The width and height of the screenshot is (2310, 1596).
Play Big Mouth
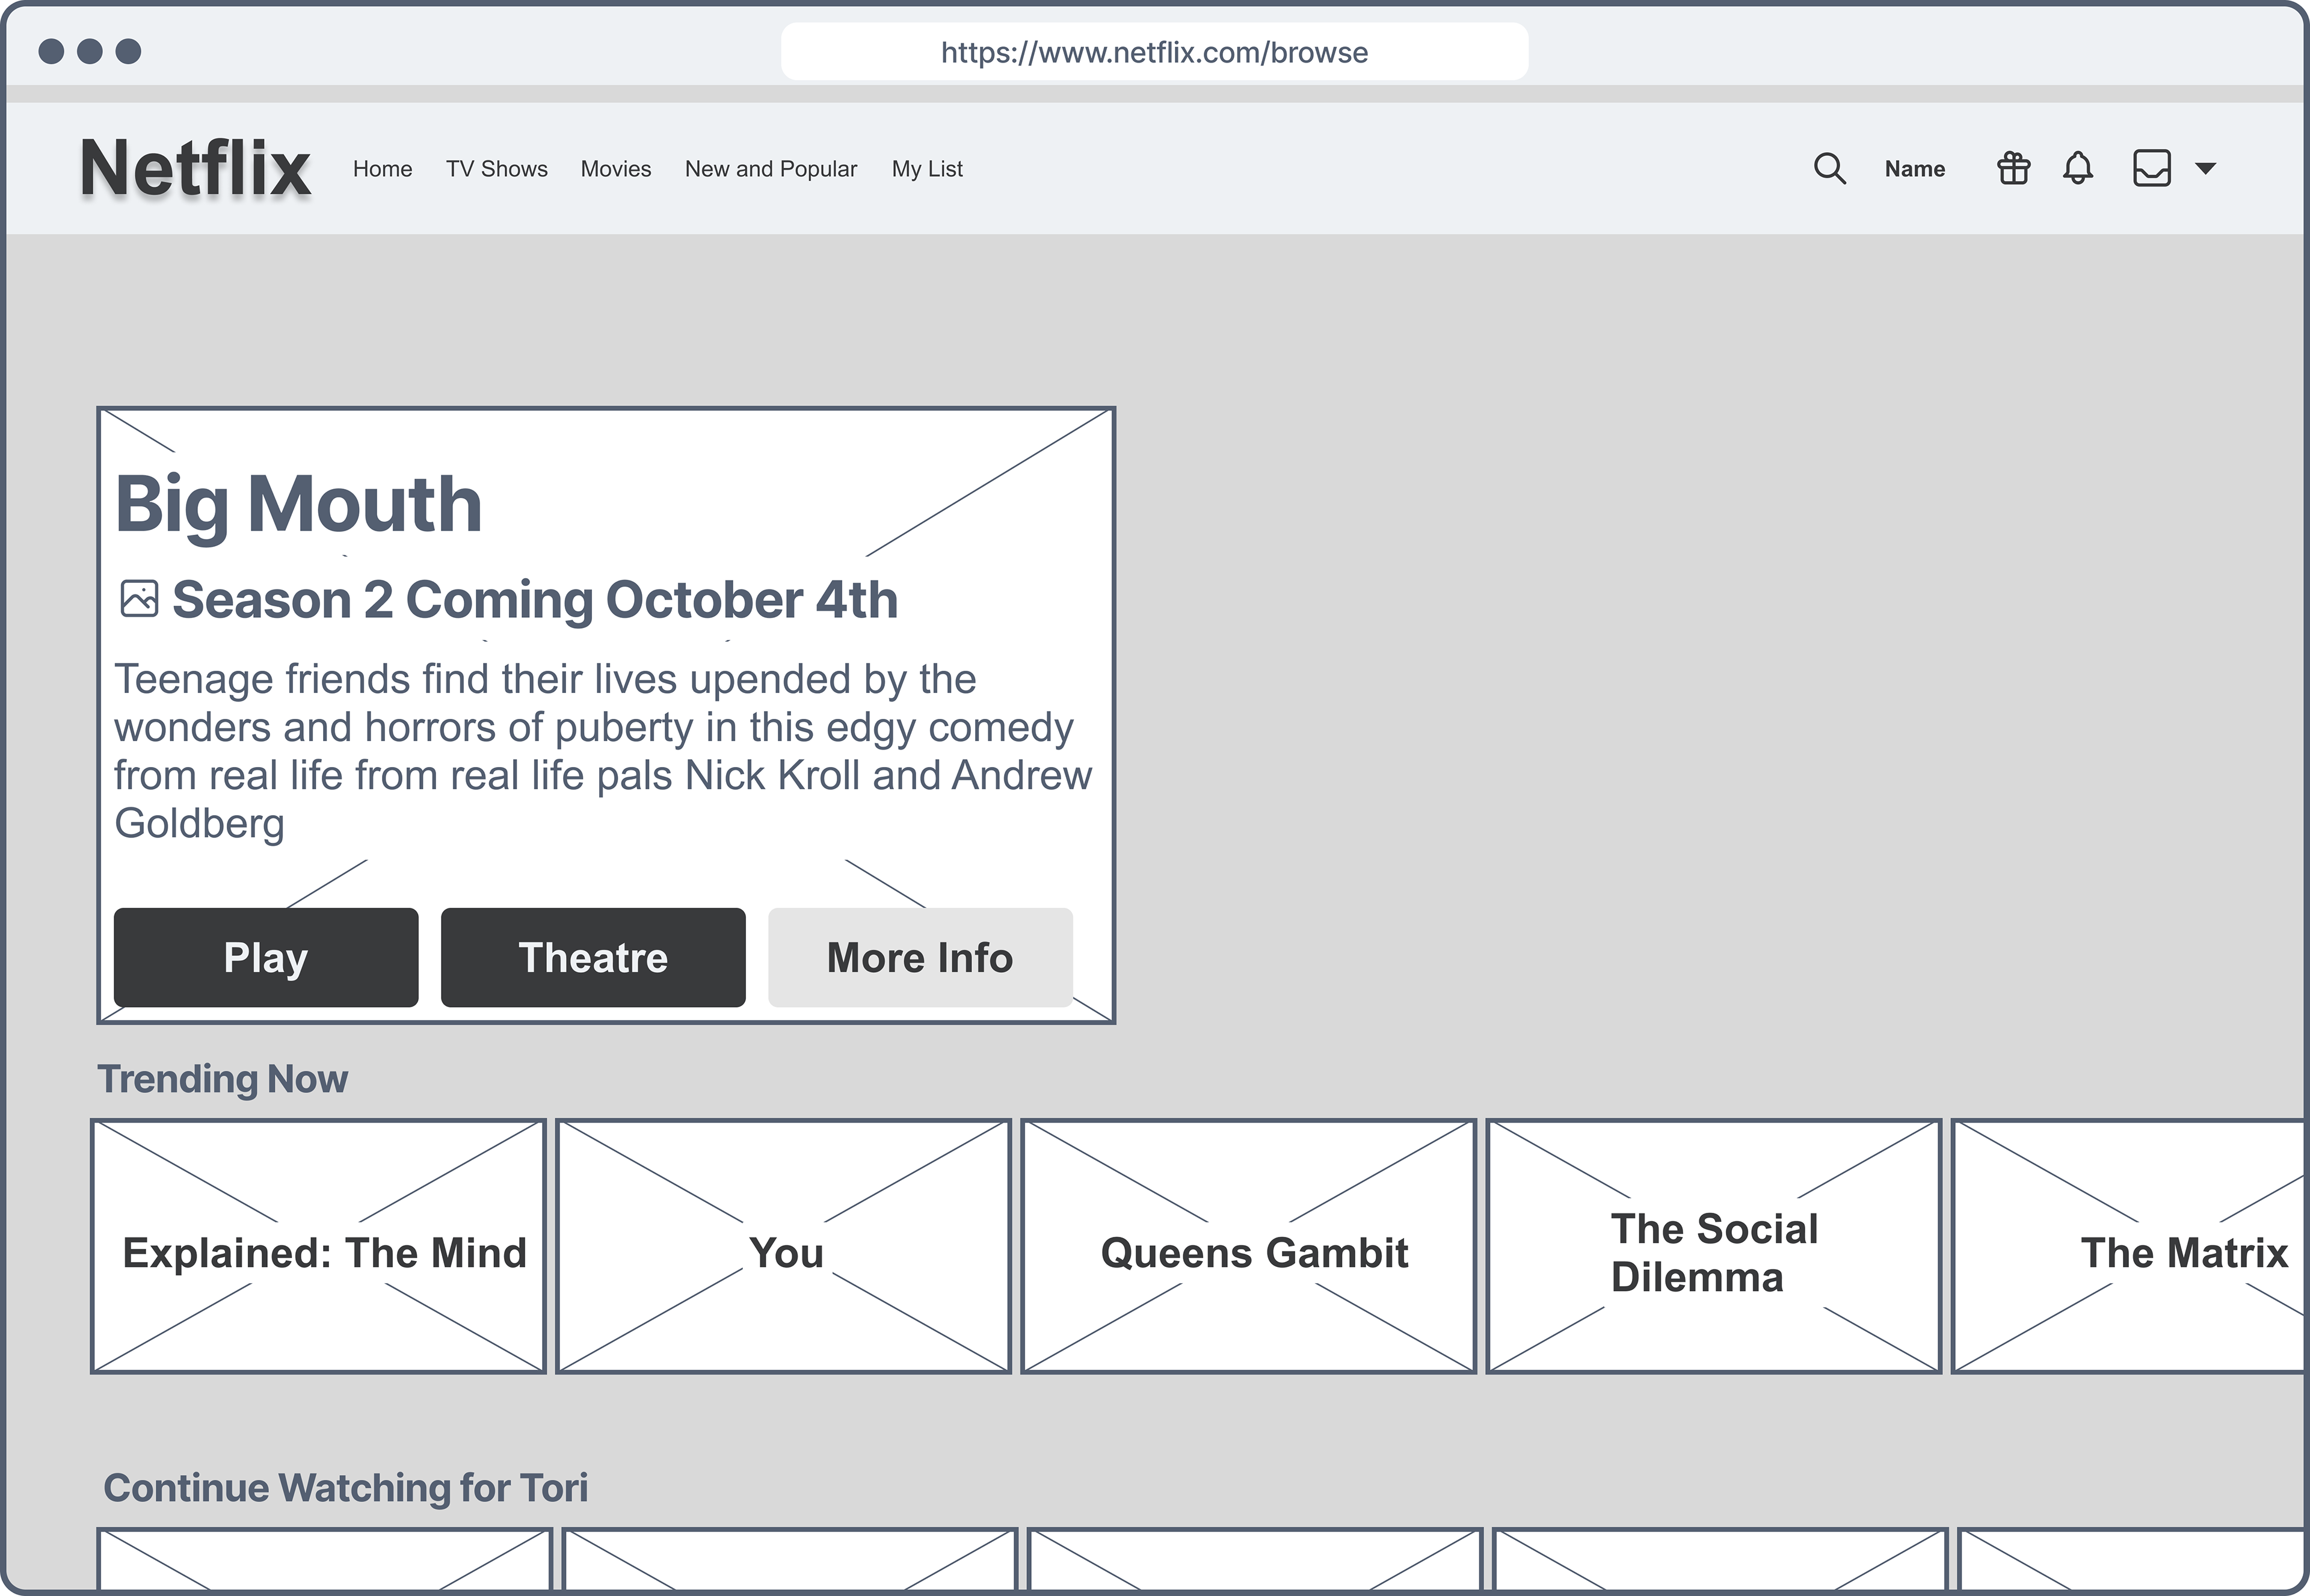(266, 957)
